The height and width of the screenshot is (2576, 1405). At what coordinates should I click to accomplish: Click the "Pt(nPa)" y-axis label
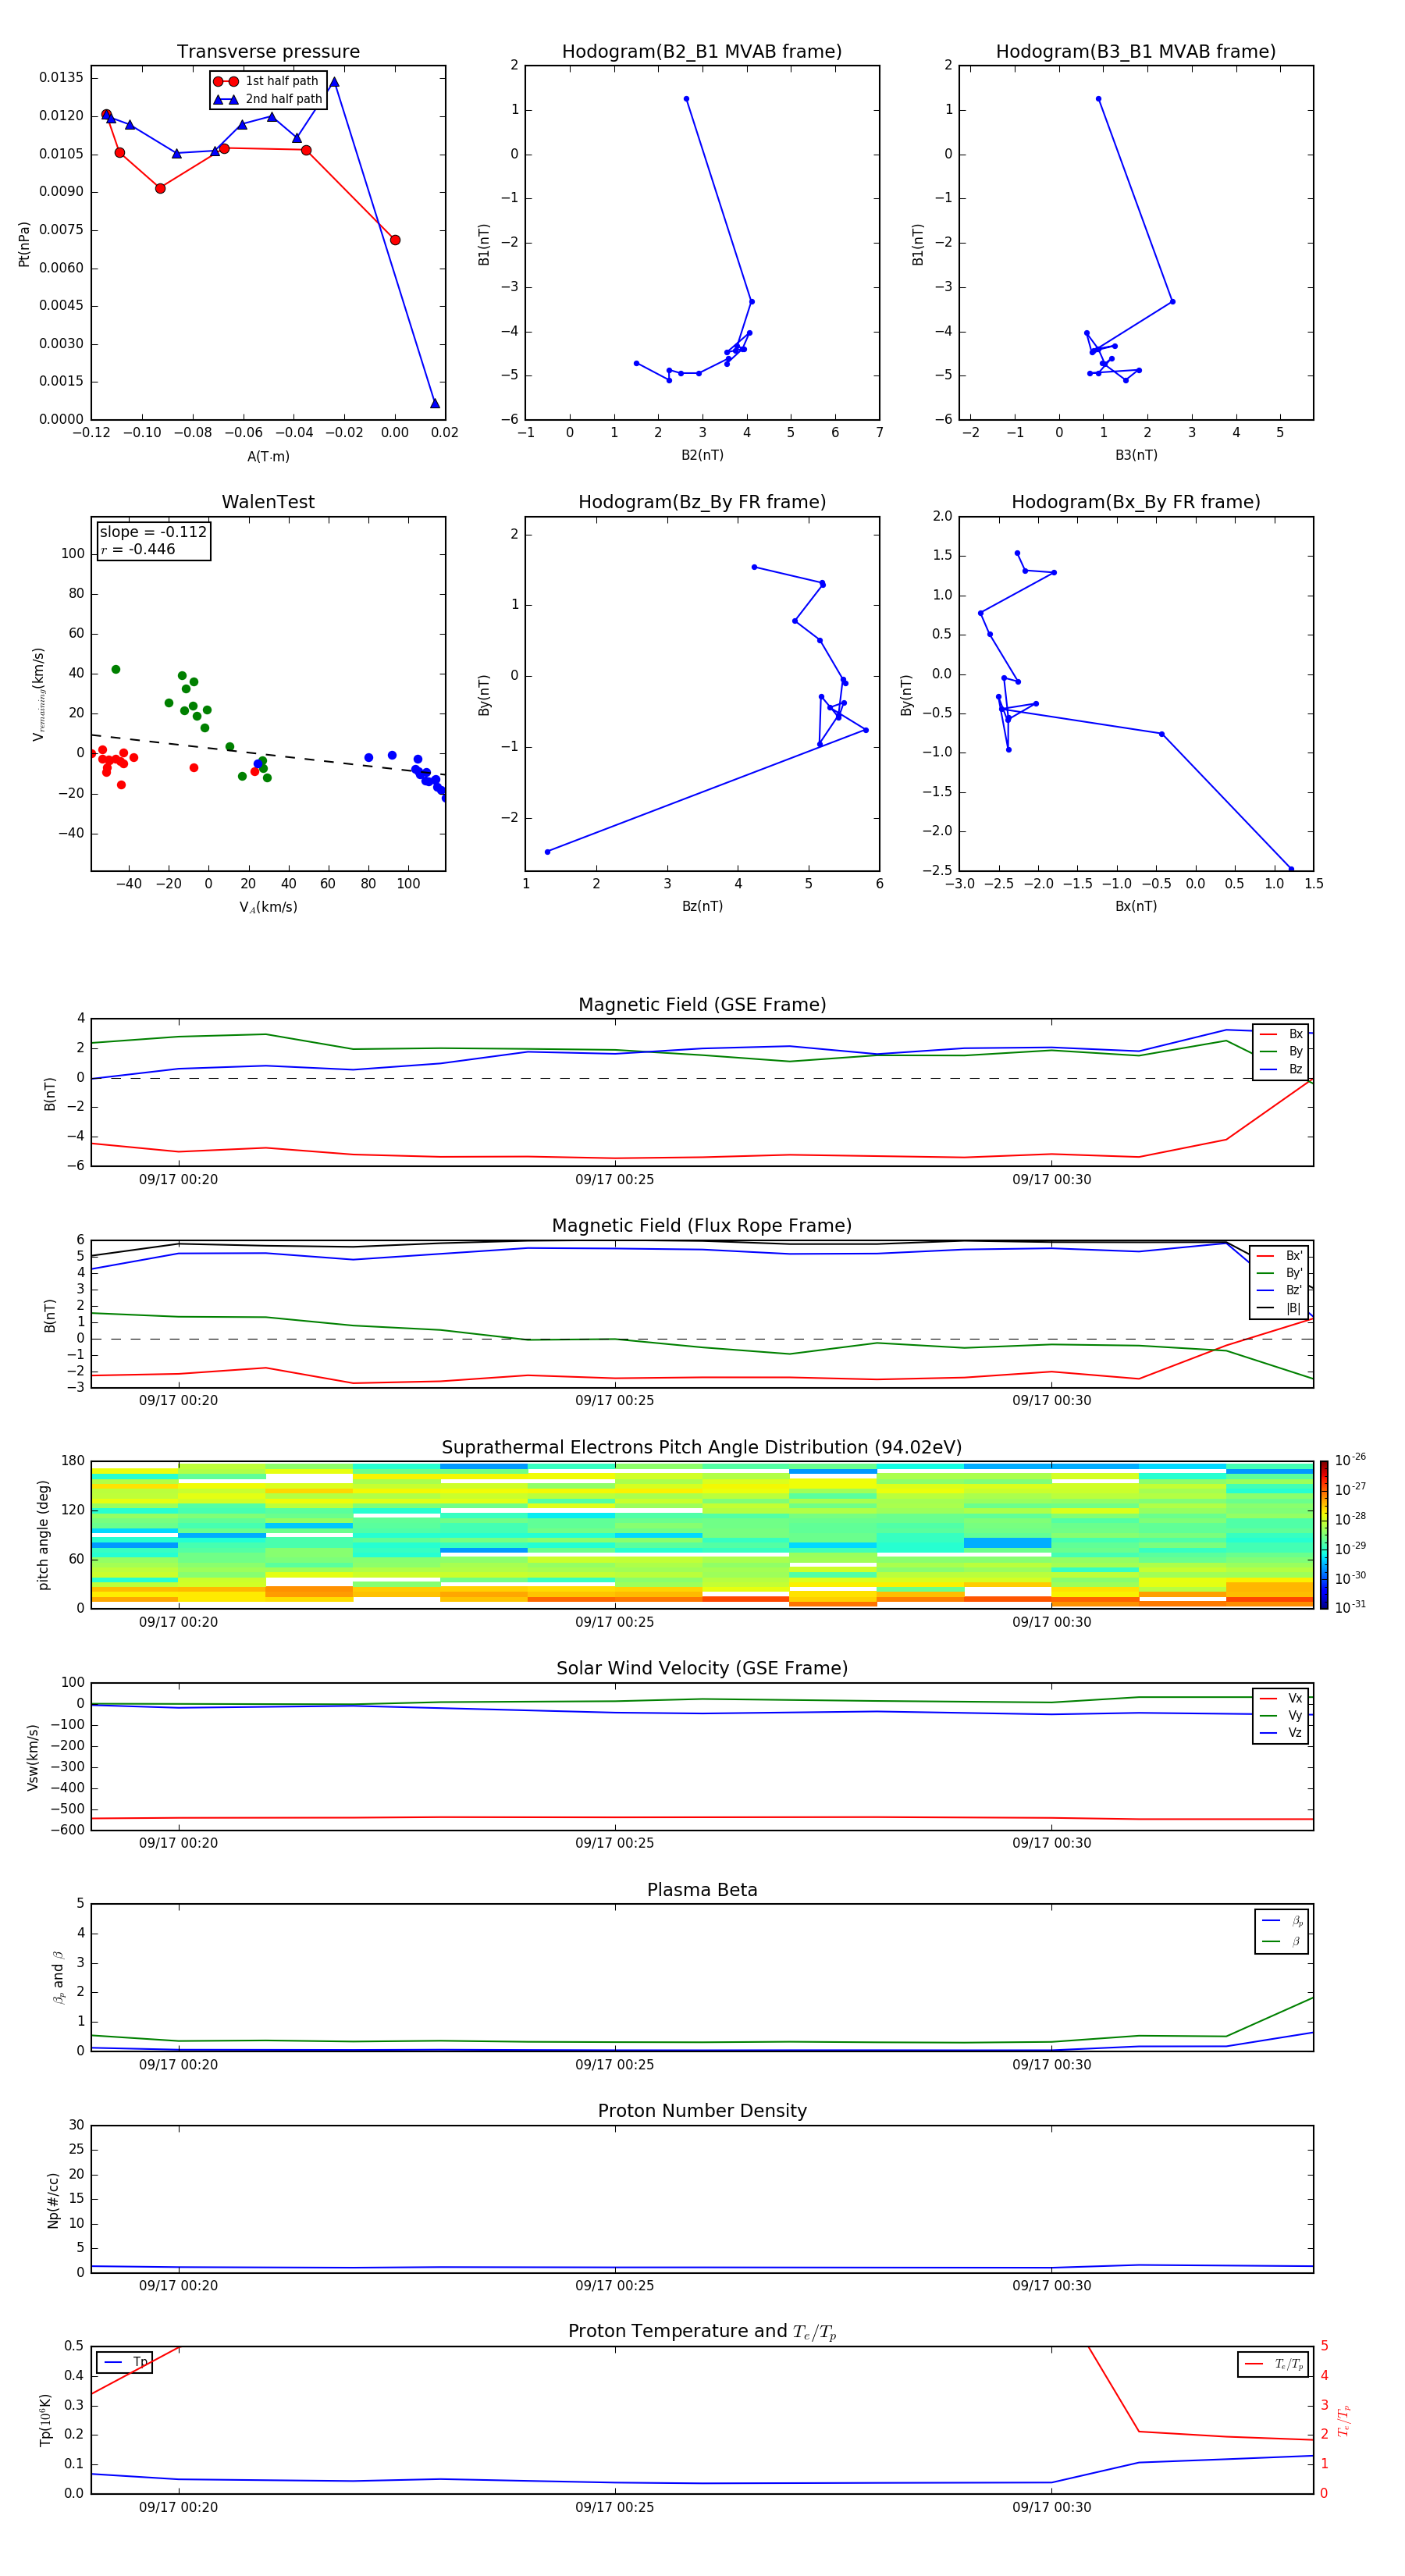24,244
